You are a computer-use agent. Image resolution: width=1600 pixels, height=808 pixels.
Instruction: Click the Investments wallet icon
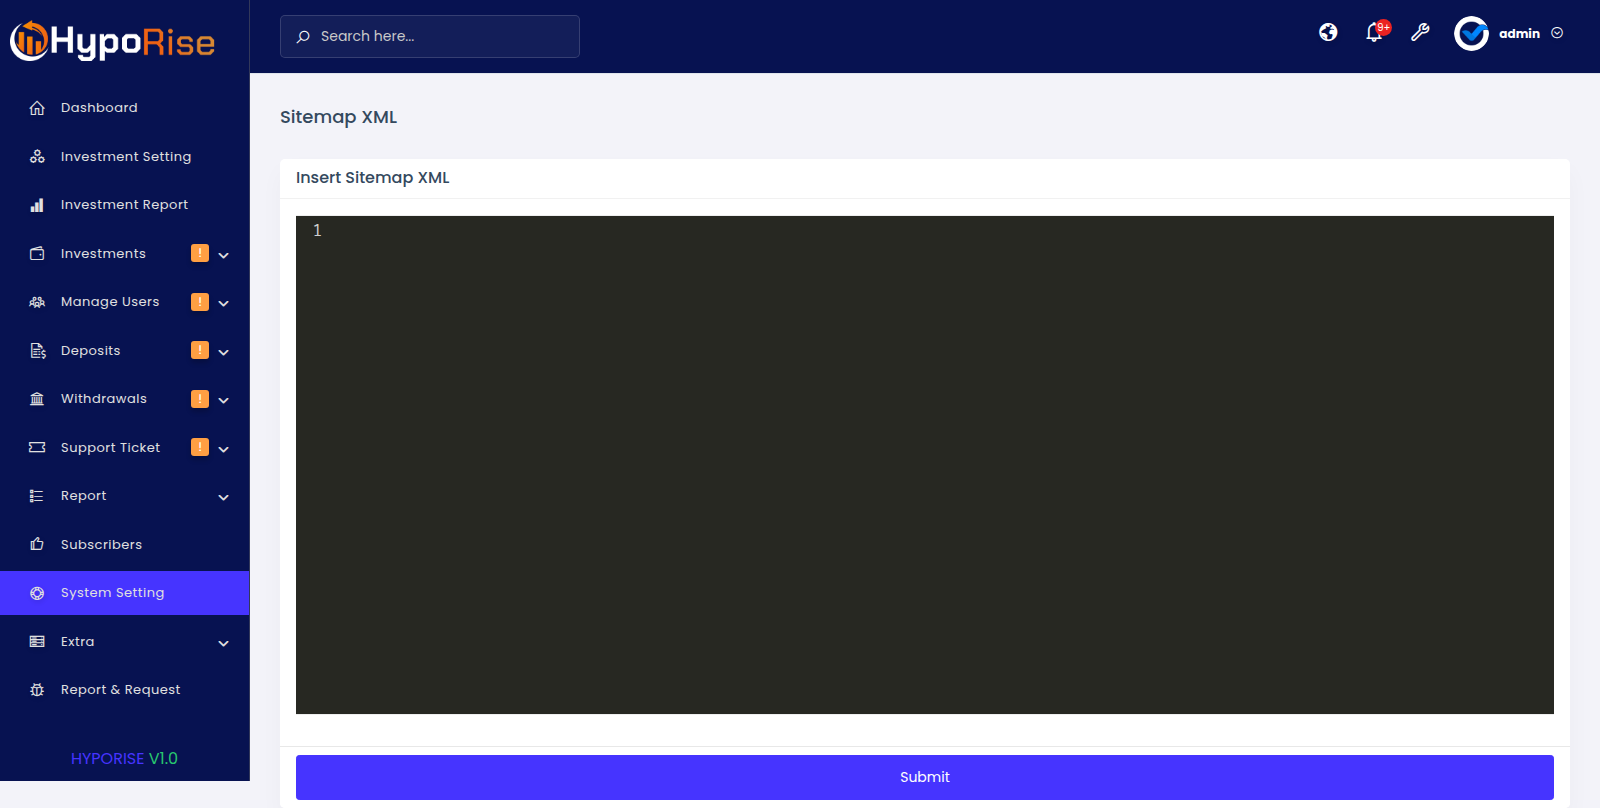point(37,254)
